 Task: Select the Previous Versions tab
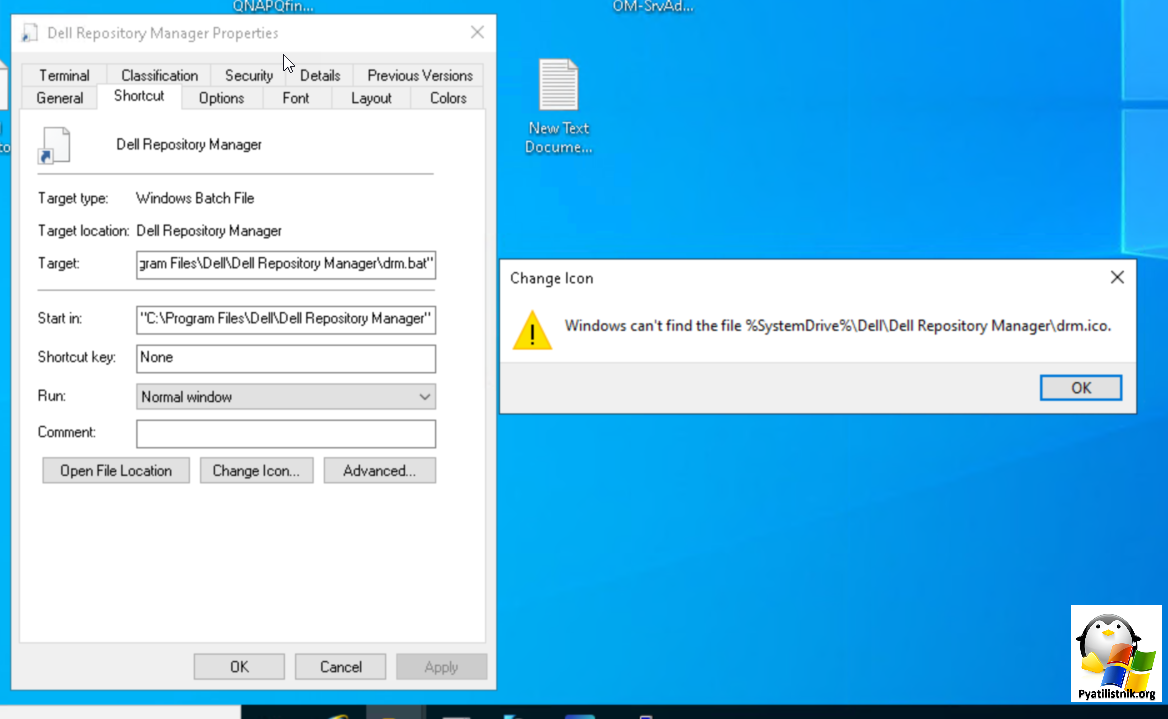coord(420,75)
